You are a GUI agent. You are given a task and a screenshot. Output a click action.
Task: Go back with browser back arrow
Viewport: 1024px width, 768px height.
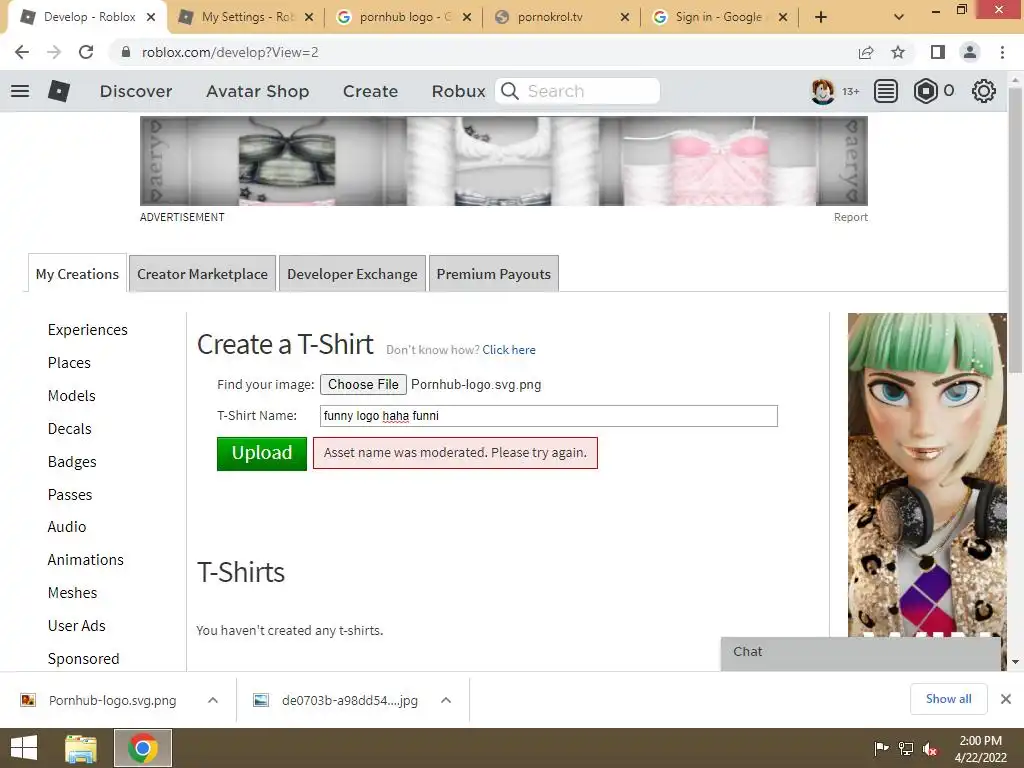click(22, 52)
